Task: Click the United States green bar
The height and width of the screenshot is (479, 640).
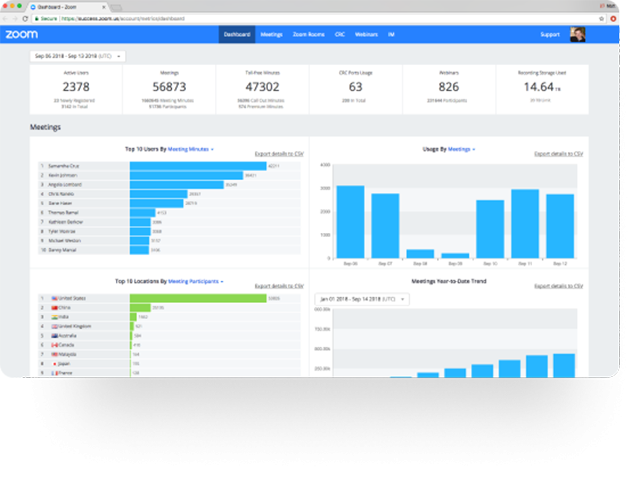Action: (198, 298)
